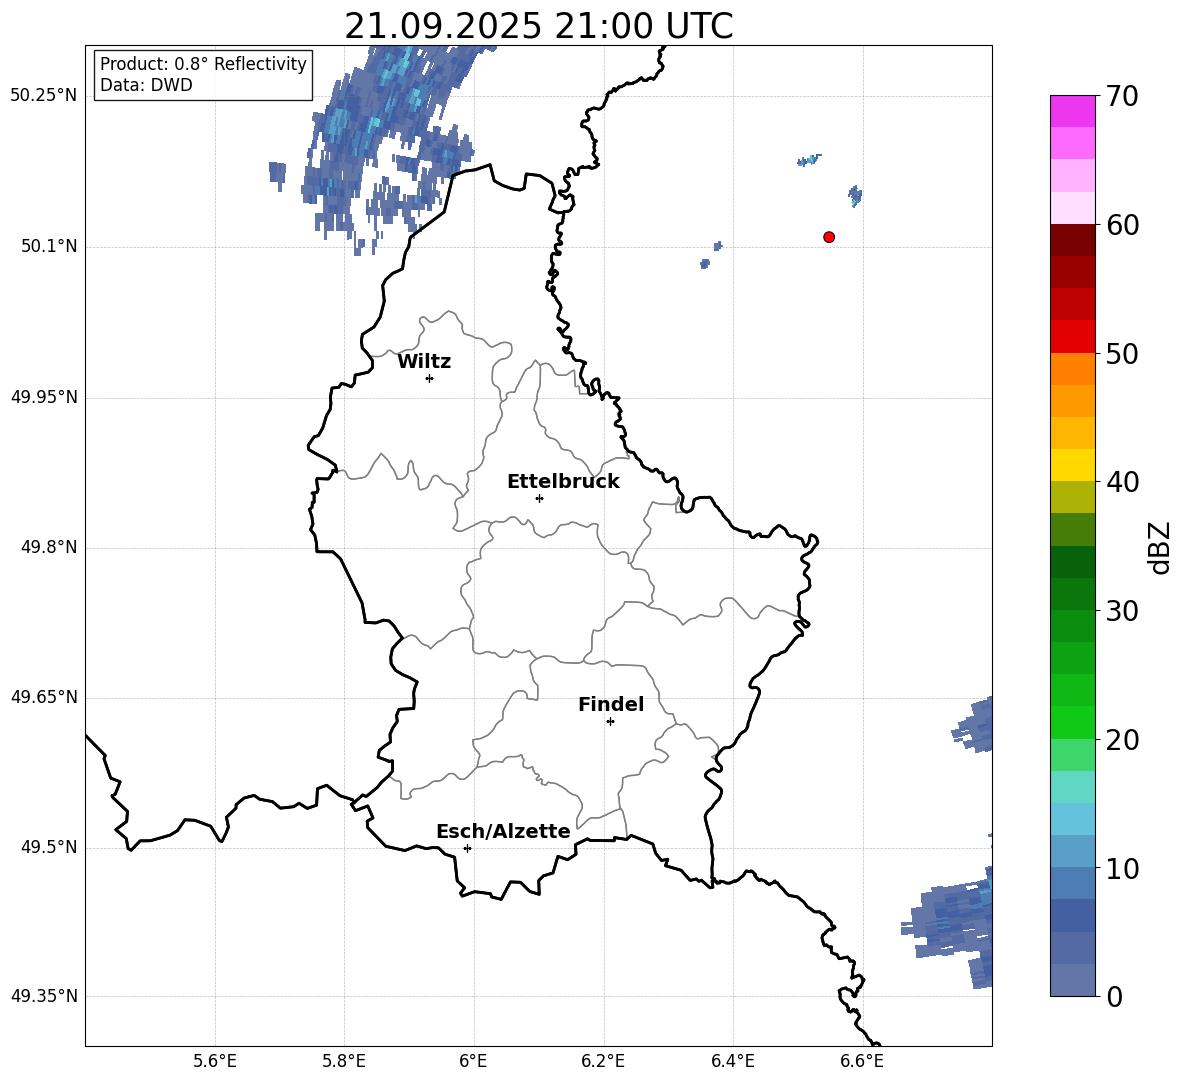Click the 49.65°N latitude label
The height and width of the screenshot is (1081, 1184).
pyautogui.click(x=44, y=697)
